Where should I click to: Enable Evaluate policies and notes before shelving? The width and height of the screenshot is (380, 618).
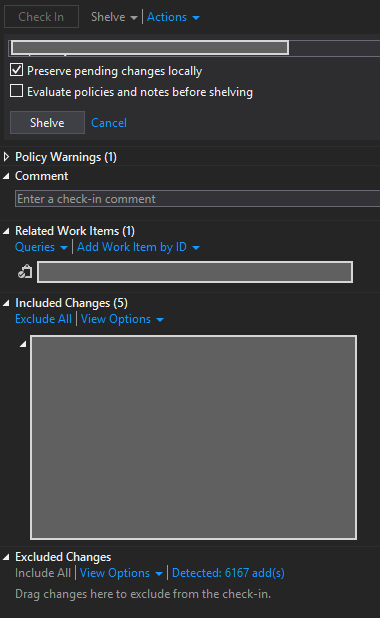[x=17, y=91]
